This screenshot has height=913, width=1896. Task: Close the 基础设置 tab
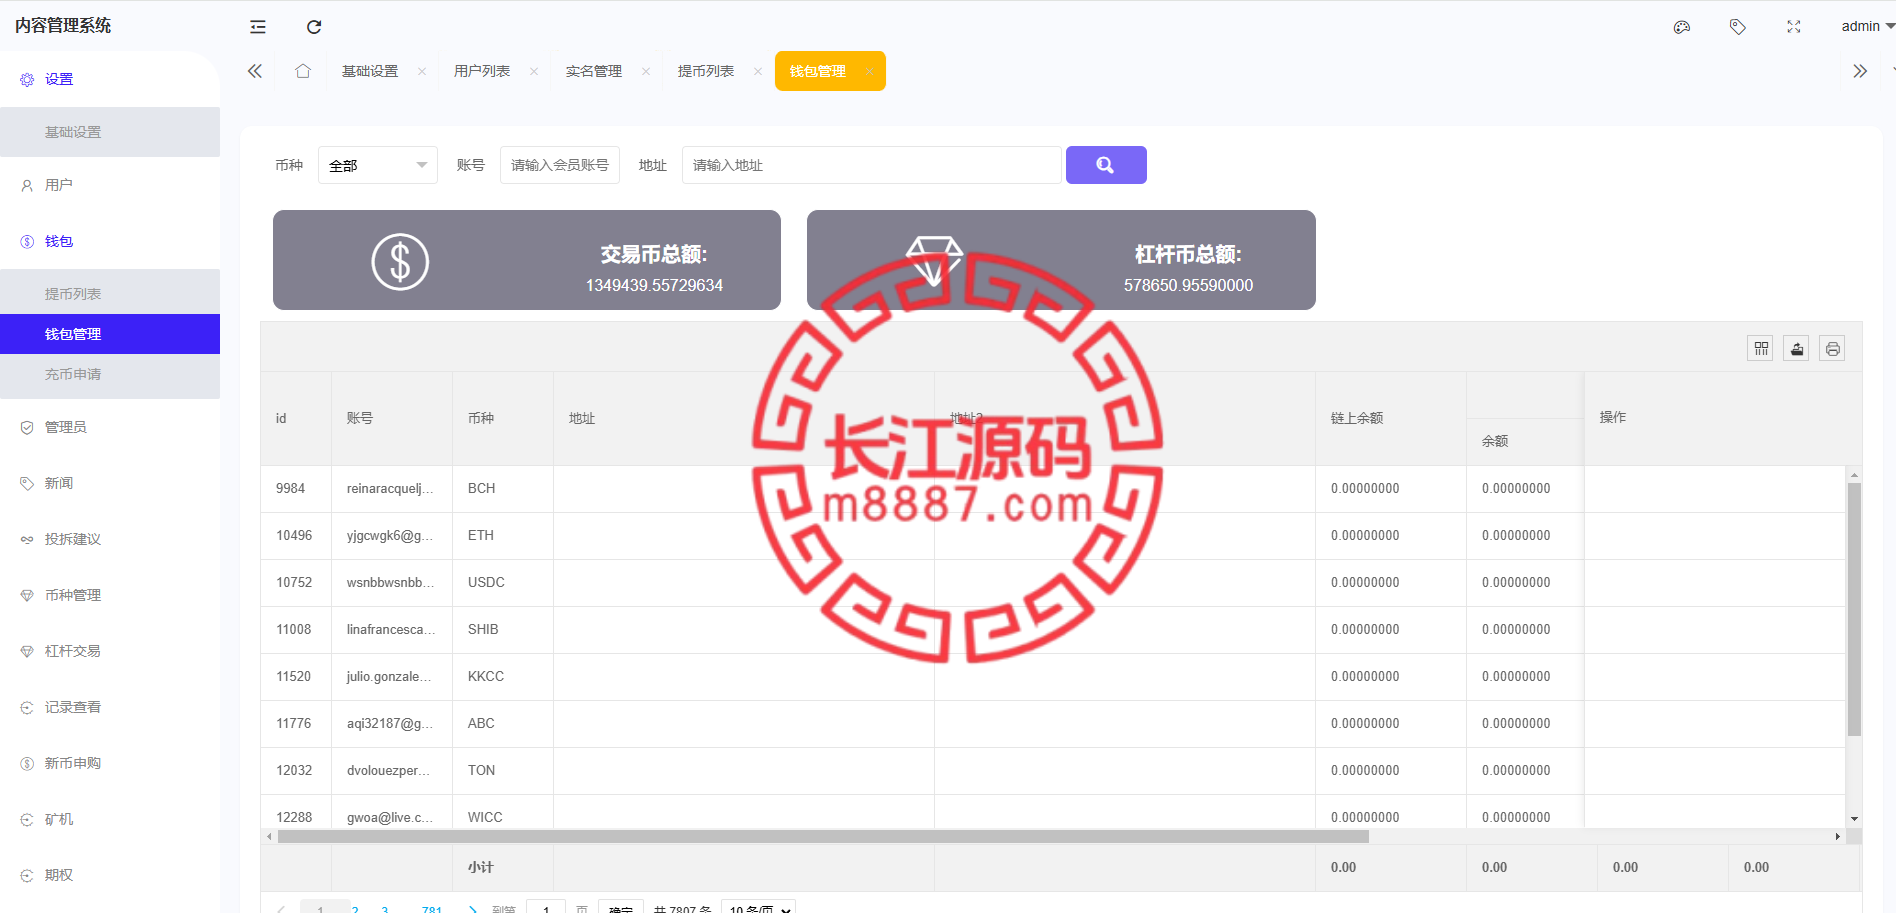pos(422,71)
